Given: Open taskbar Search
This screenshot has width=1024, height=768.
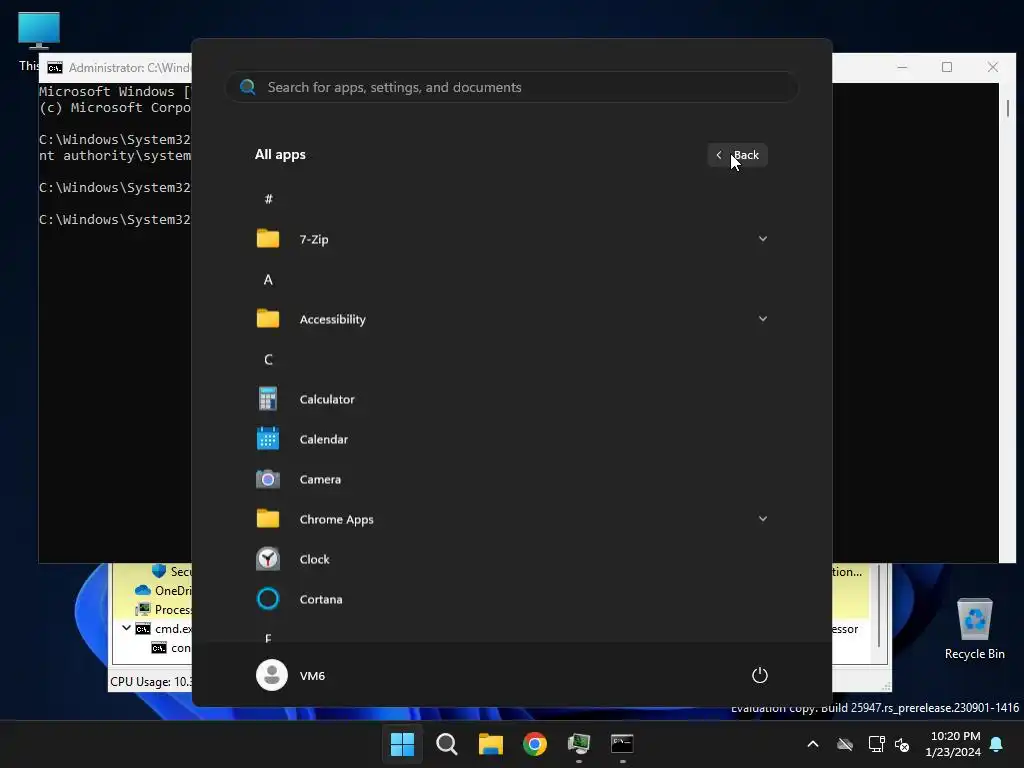Looking at the screenshot, I should point(447,744).
